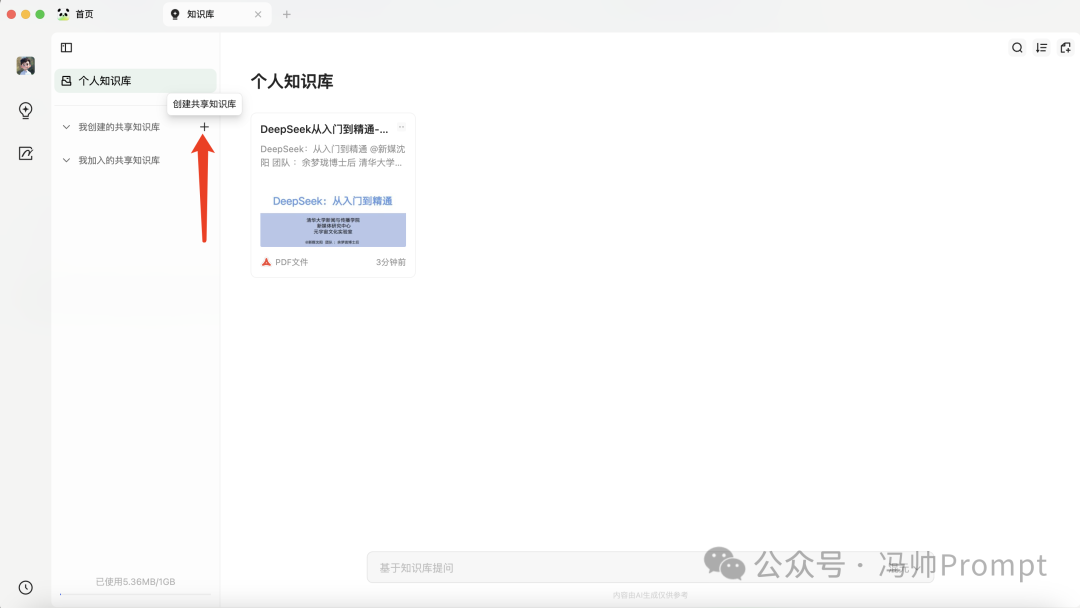Image resolution: width=1080 pixels, height=608 pixels.
Task: Click the PDF文件 label
Action: pyautogui.click(x=291, y=262)
